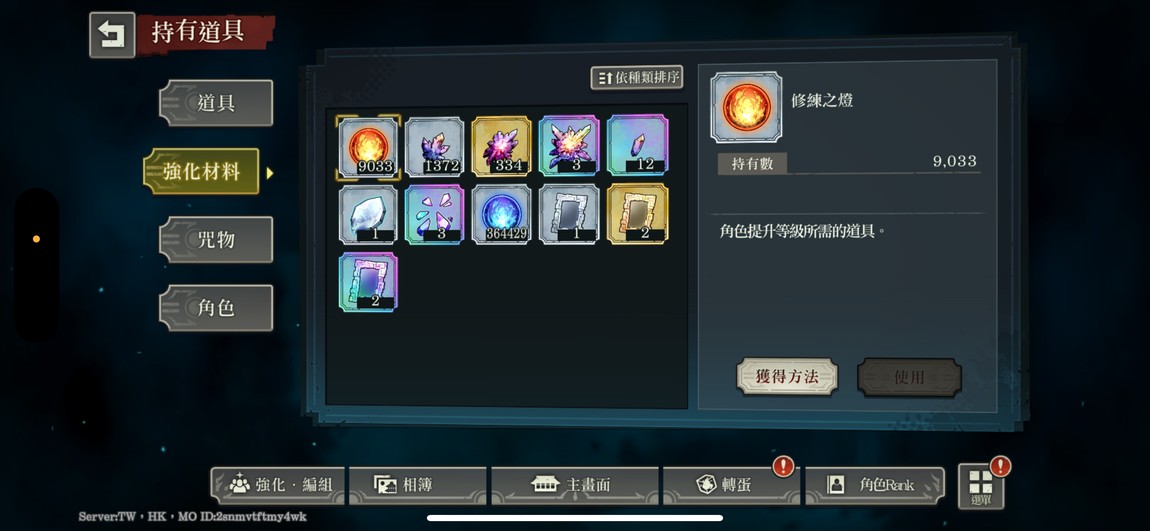Select the blue flame orb item with 364429
Image resolution: width=1150 pixels, height=531 pixels.
click(502, 214)
